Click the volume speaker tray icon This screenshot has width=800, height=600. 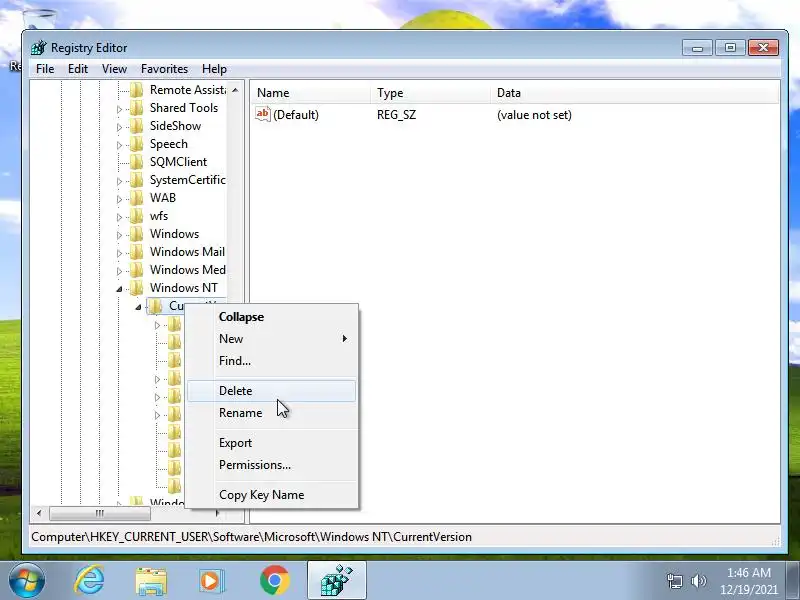[698, 581]
